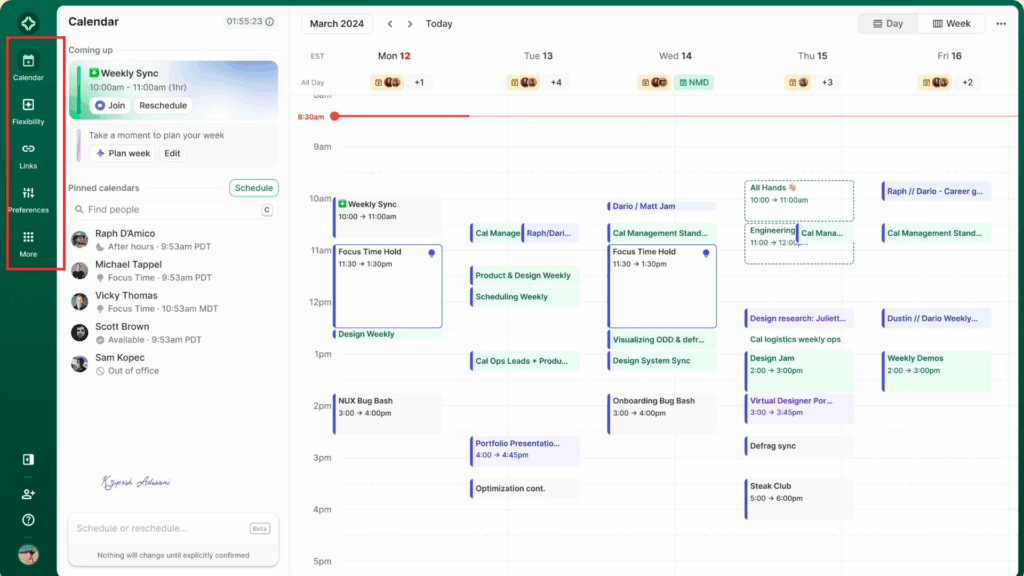Click the Find people search field
This screenshot has width=1024, height=576.
coord(170,210)
